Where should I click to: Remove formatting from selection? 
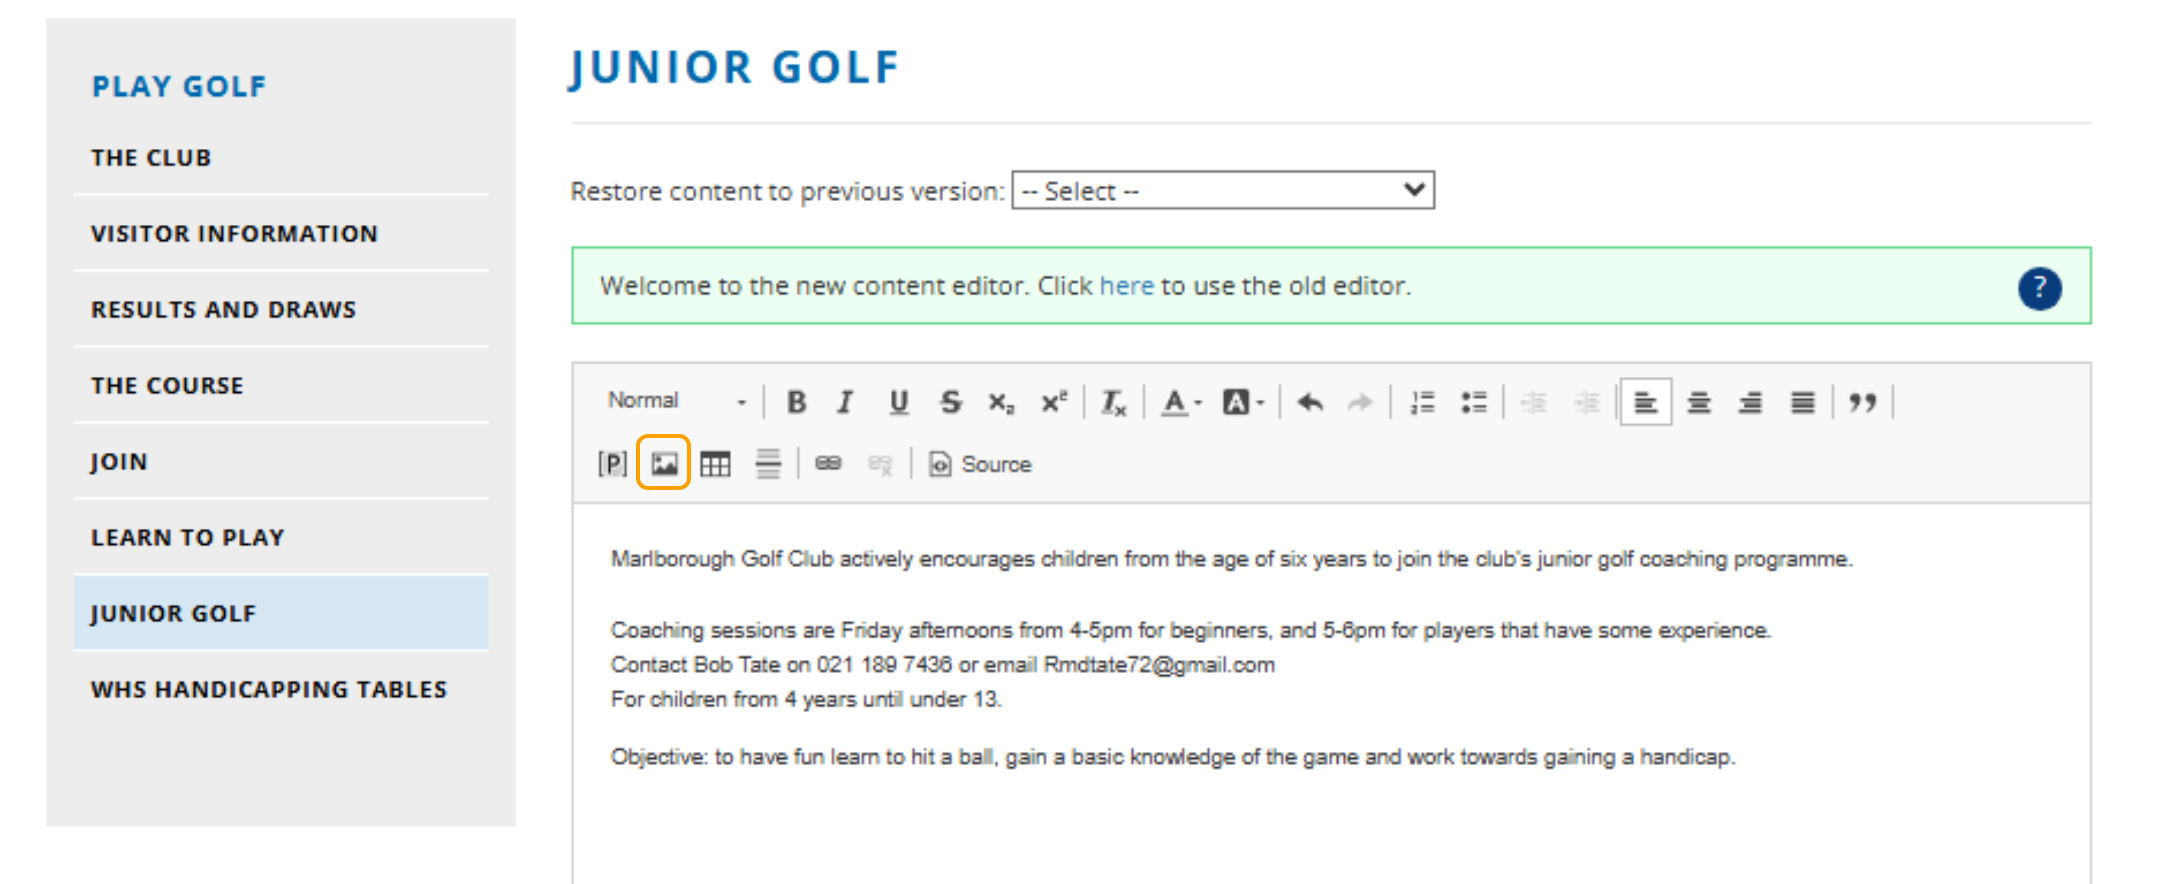pos(1113,402)
